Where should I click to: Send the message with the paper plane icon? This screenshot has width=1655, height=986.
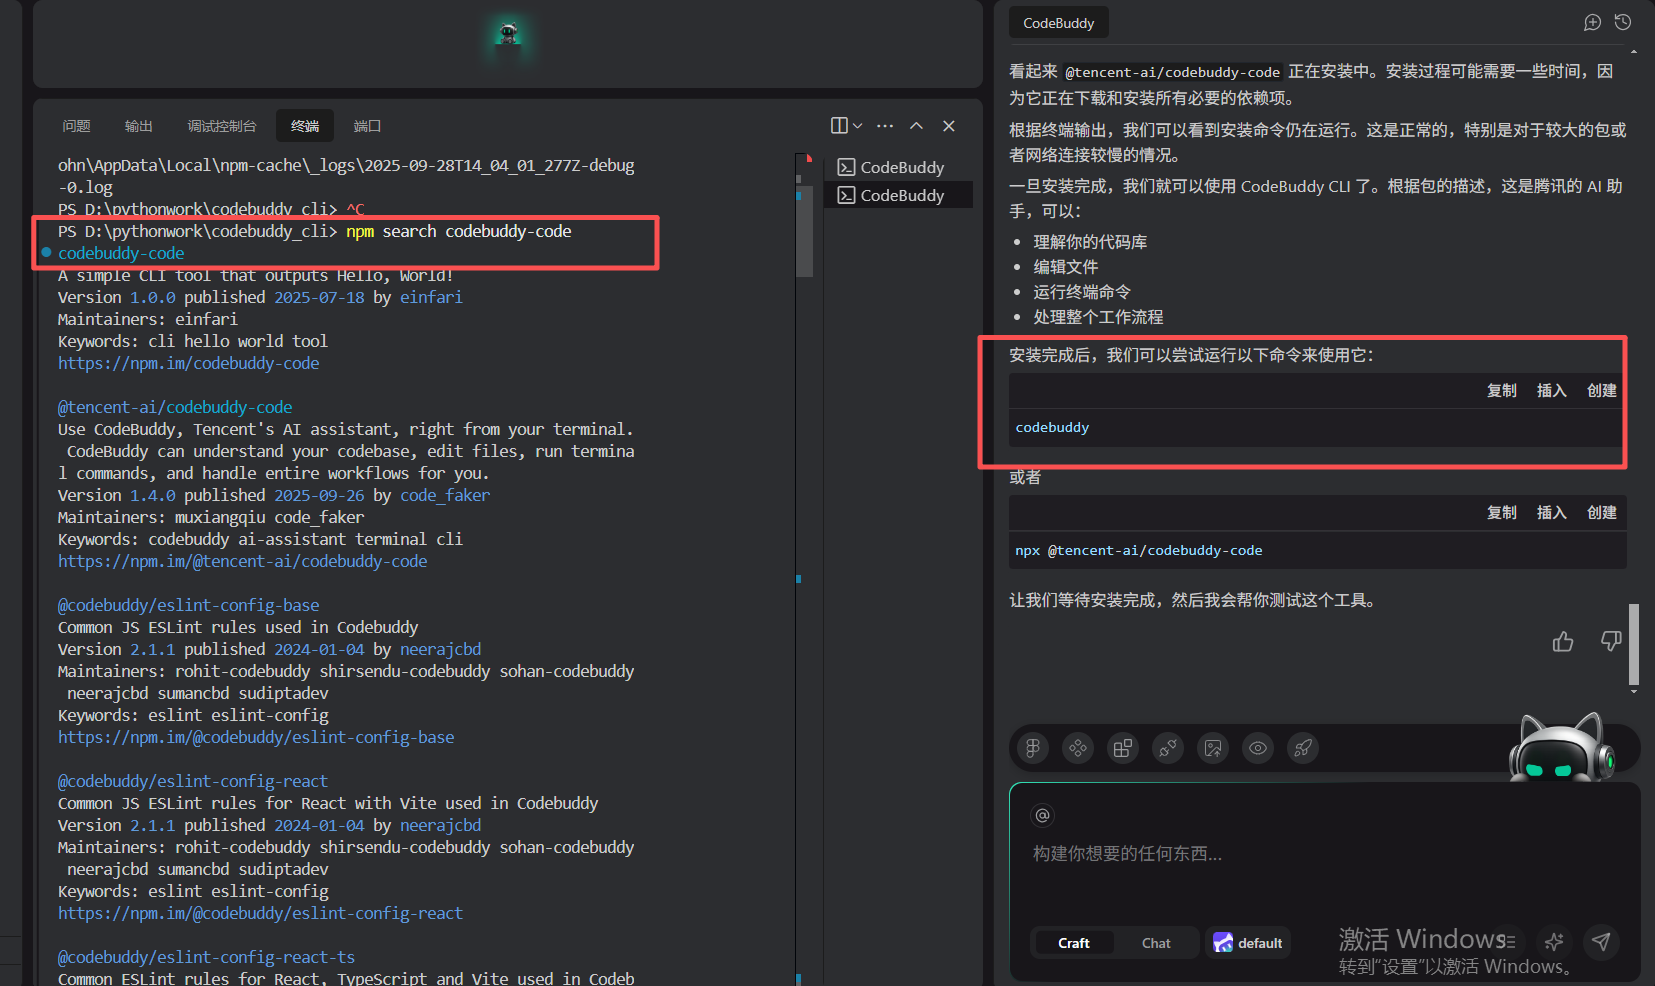1602,942
